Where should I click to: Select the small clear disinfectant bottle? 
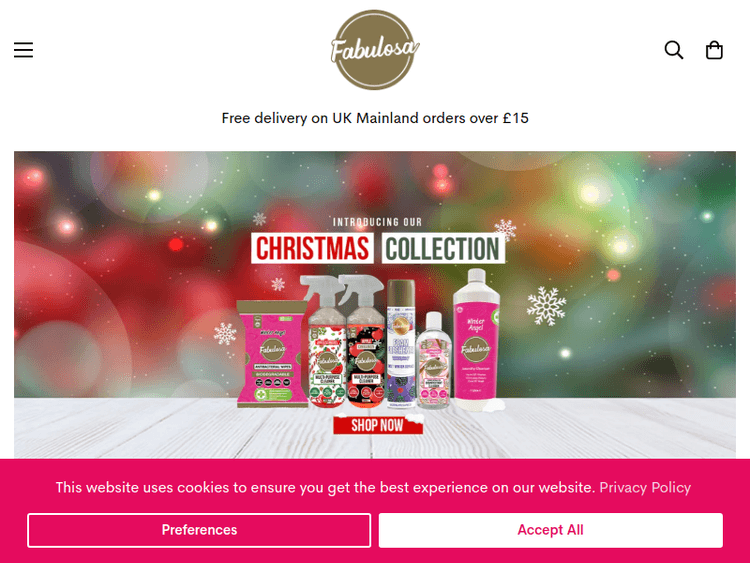click(x=433, y=360)
